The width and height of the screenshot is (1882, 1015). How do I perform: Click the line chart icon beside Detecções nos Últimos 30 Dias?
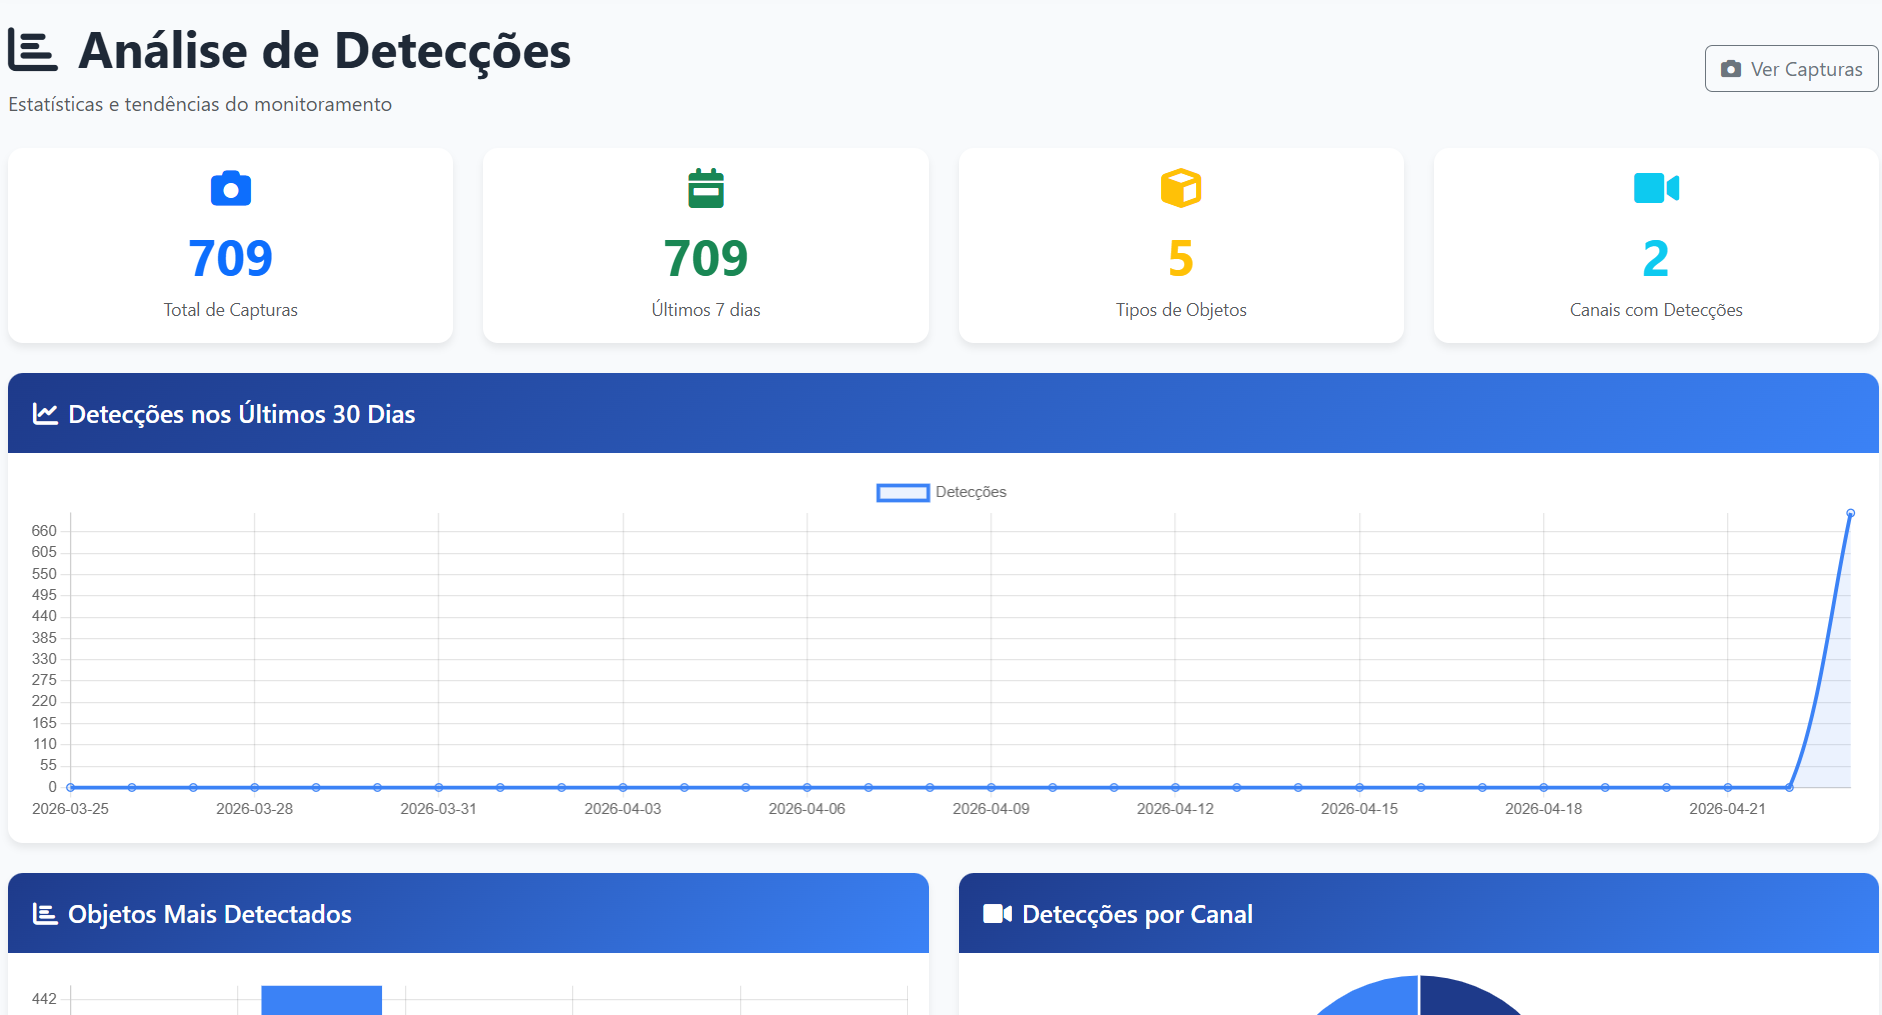(44, 413)
